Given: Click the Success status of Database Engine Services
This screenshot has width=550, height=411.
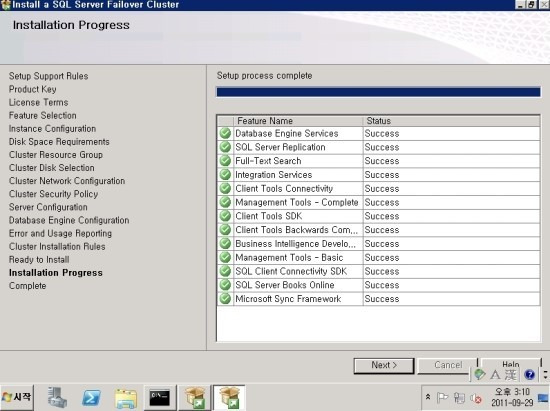Looking at the screenshot, I should pyautogui.click(x=382, y=134).
